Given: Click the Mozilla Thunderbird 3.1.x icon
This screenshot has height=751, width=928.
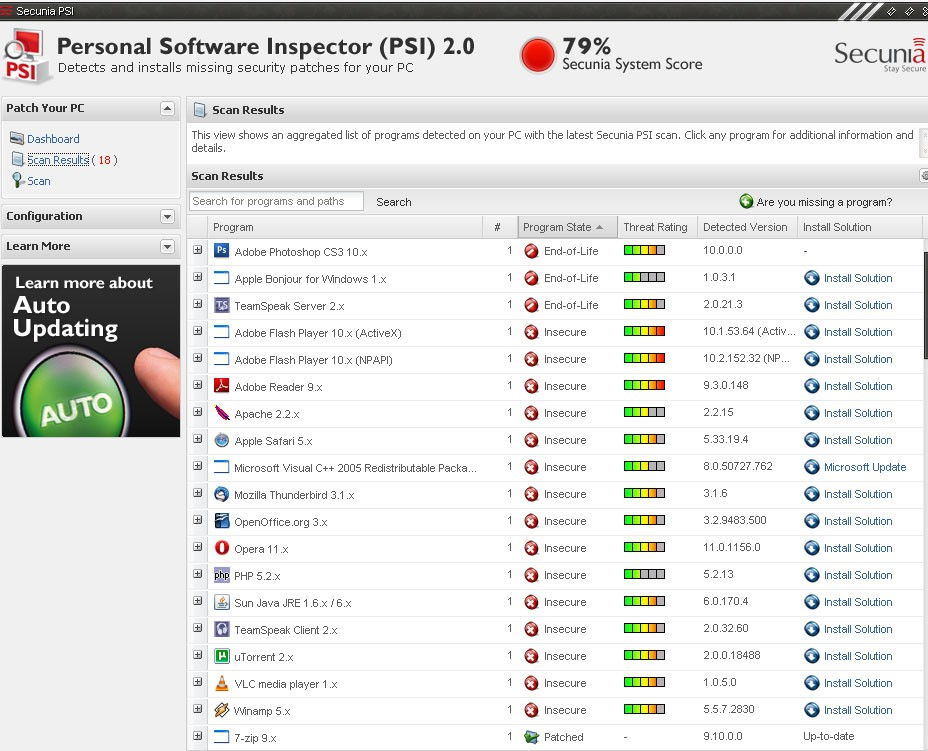Looking at the screenshot, I should pos(221,494).
